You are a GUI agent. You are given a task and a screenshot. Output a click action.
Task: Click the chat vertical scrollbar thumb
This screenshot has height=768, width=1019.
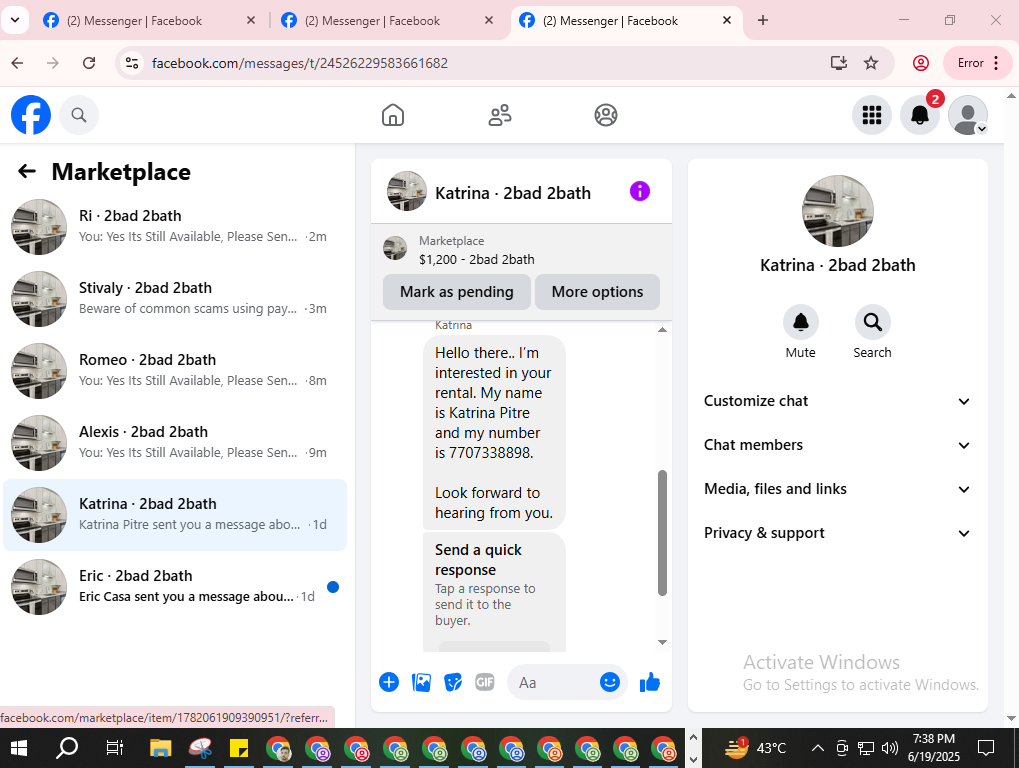[662, 532]
